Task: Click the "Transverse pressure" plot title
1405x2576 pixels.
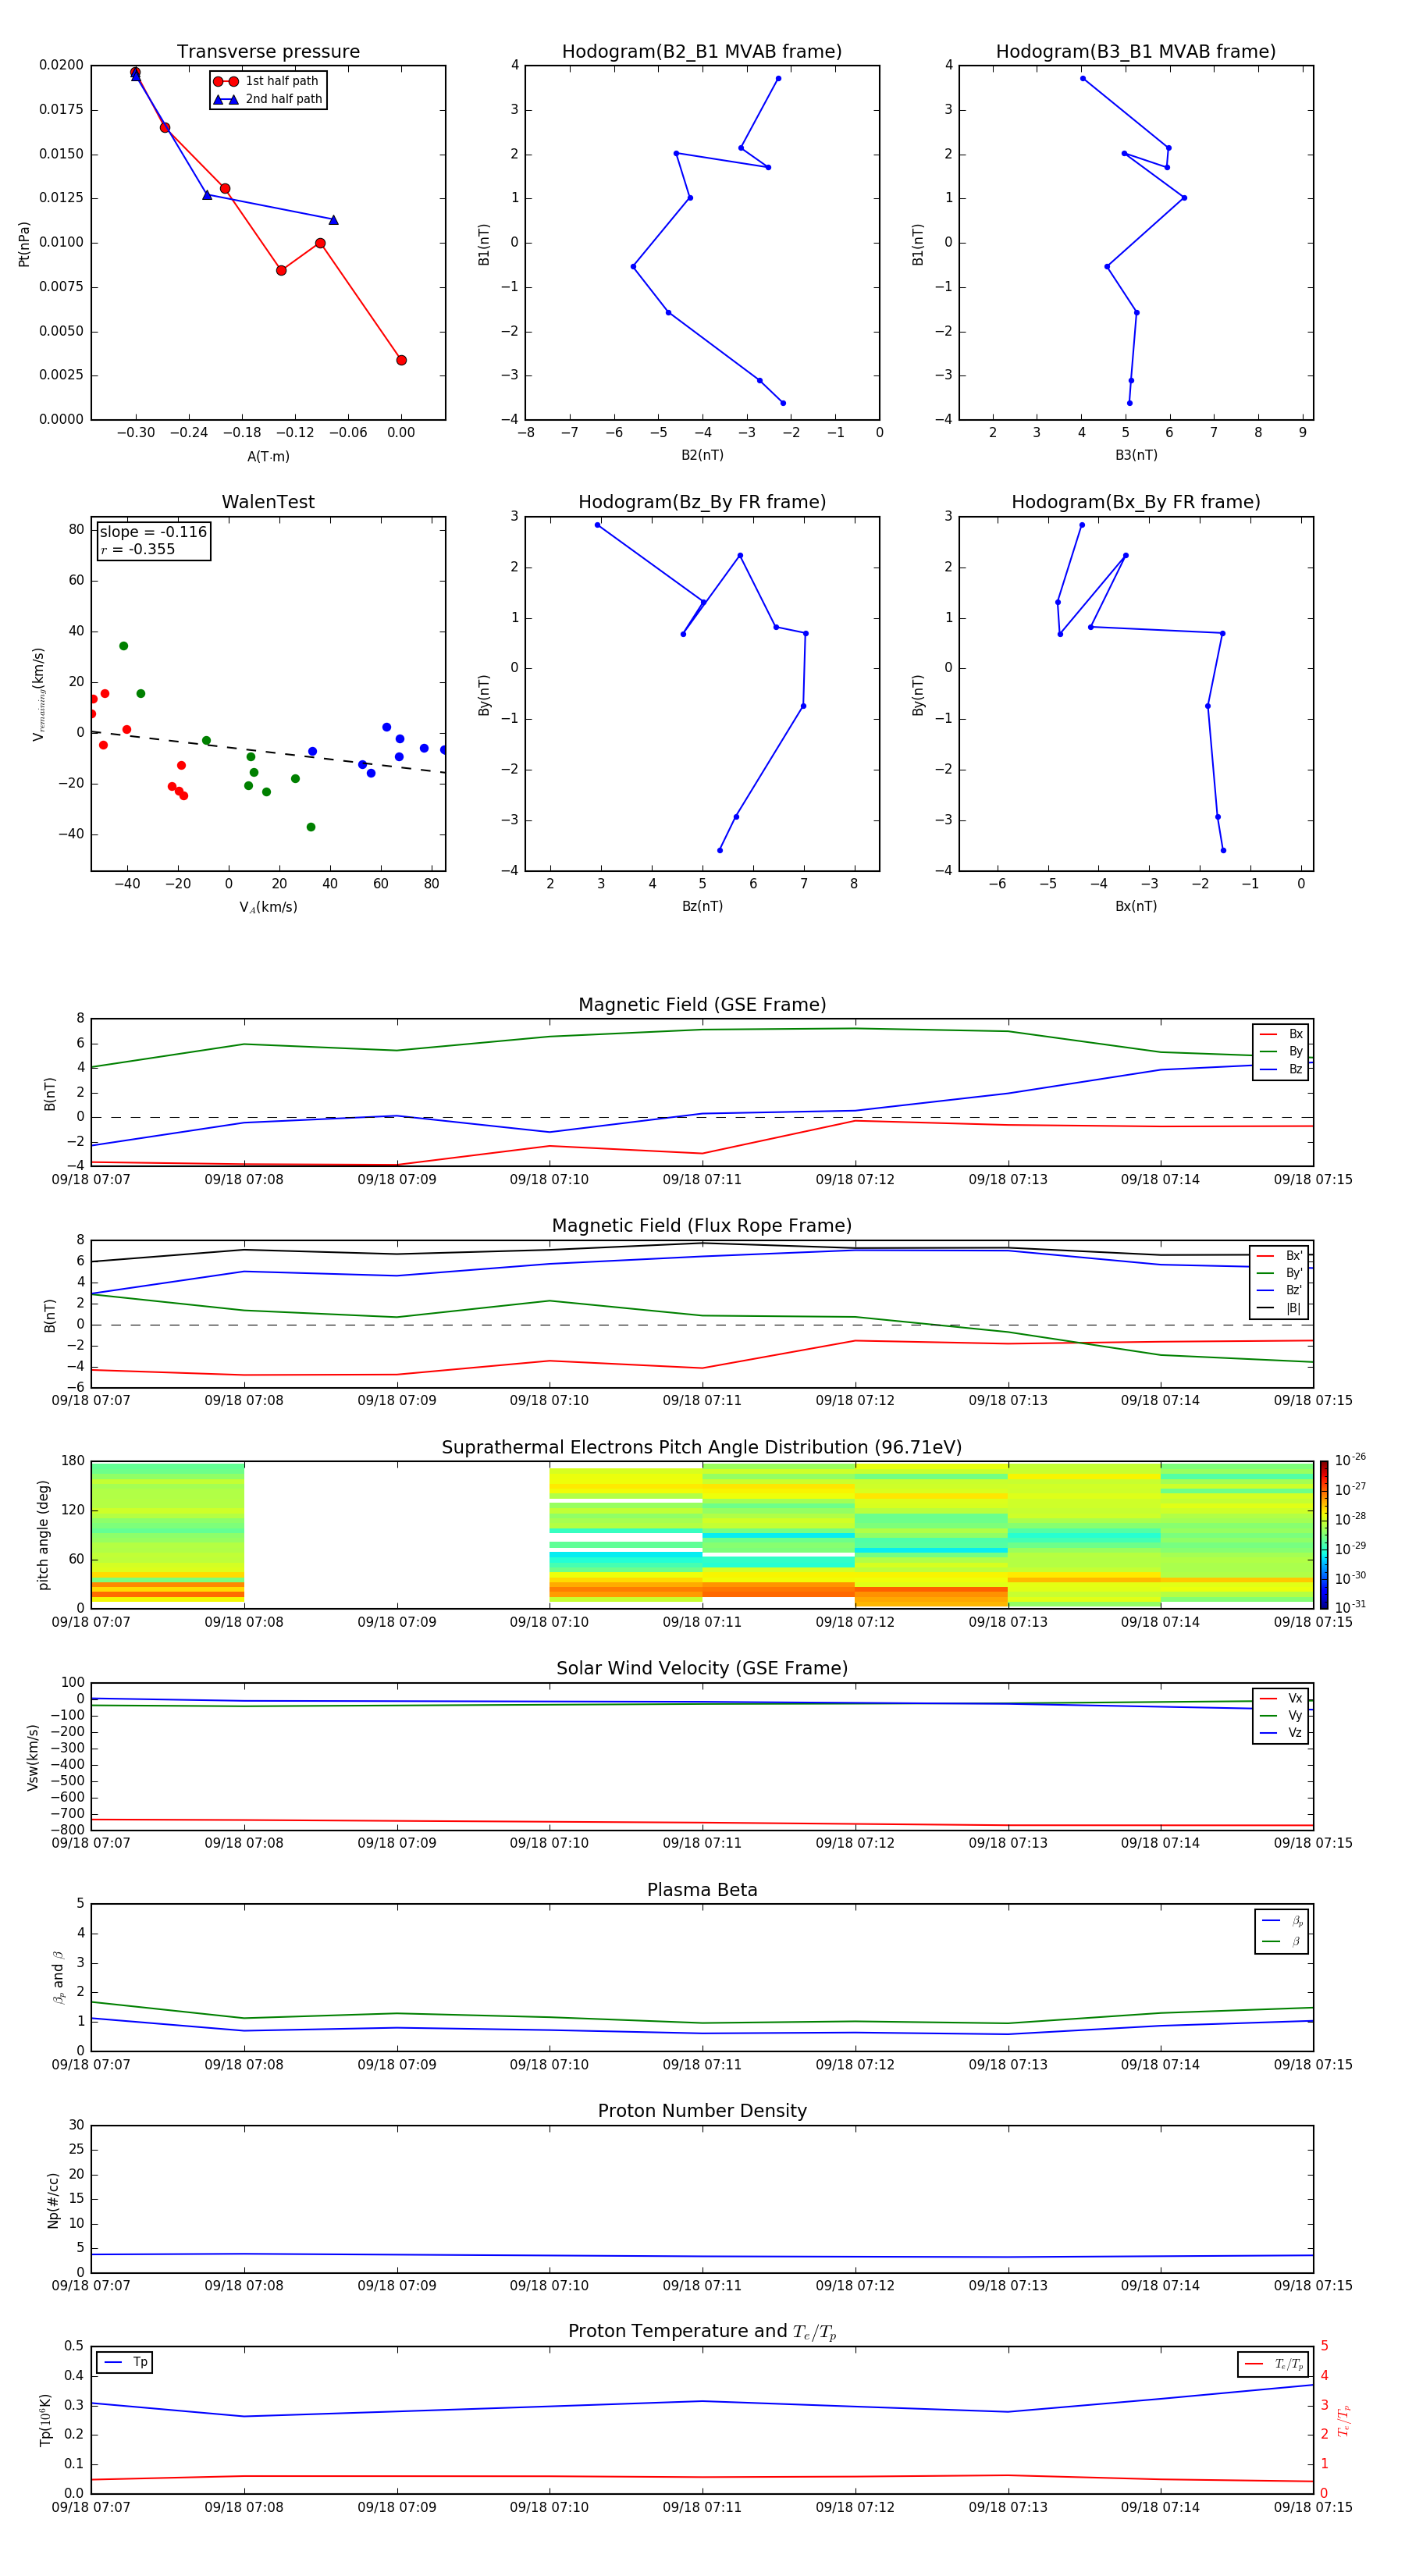Action: tap(268, 52)
